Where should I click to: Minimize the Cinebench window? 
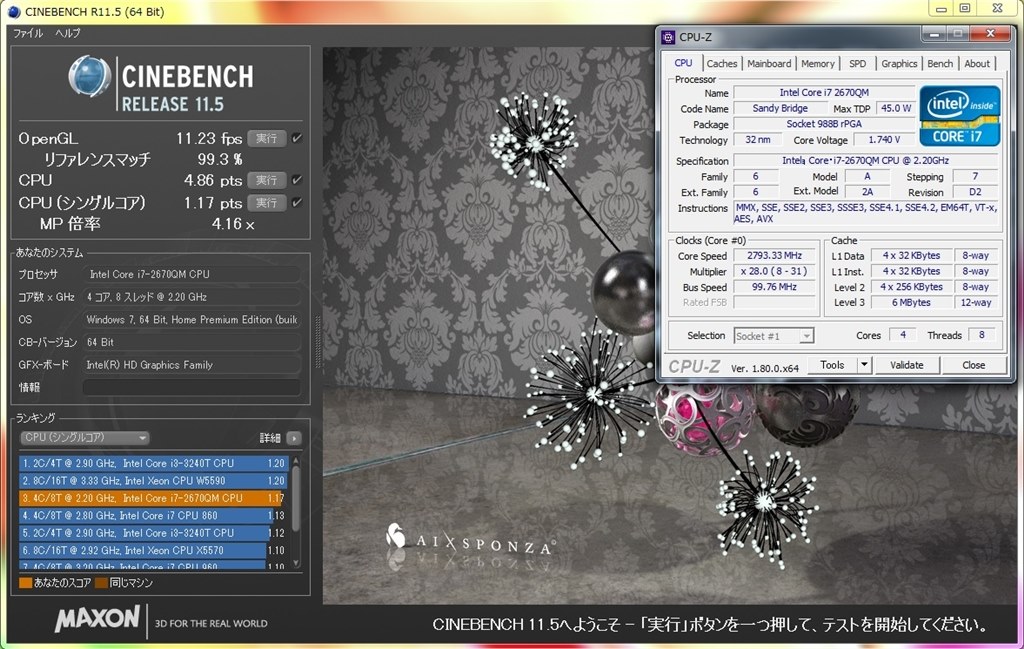click(941, 8)
